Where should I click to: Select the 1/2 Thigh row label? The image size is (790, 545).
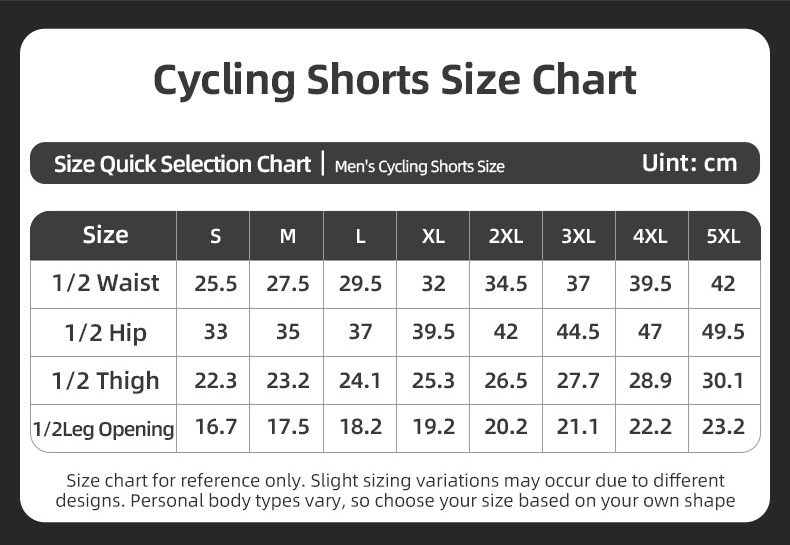(105, 380)
